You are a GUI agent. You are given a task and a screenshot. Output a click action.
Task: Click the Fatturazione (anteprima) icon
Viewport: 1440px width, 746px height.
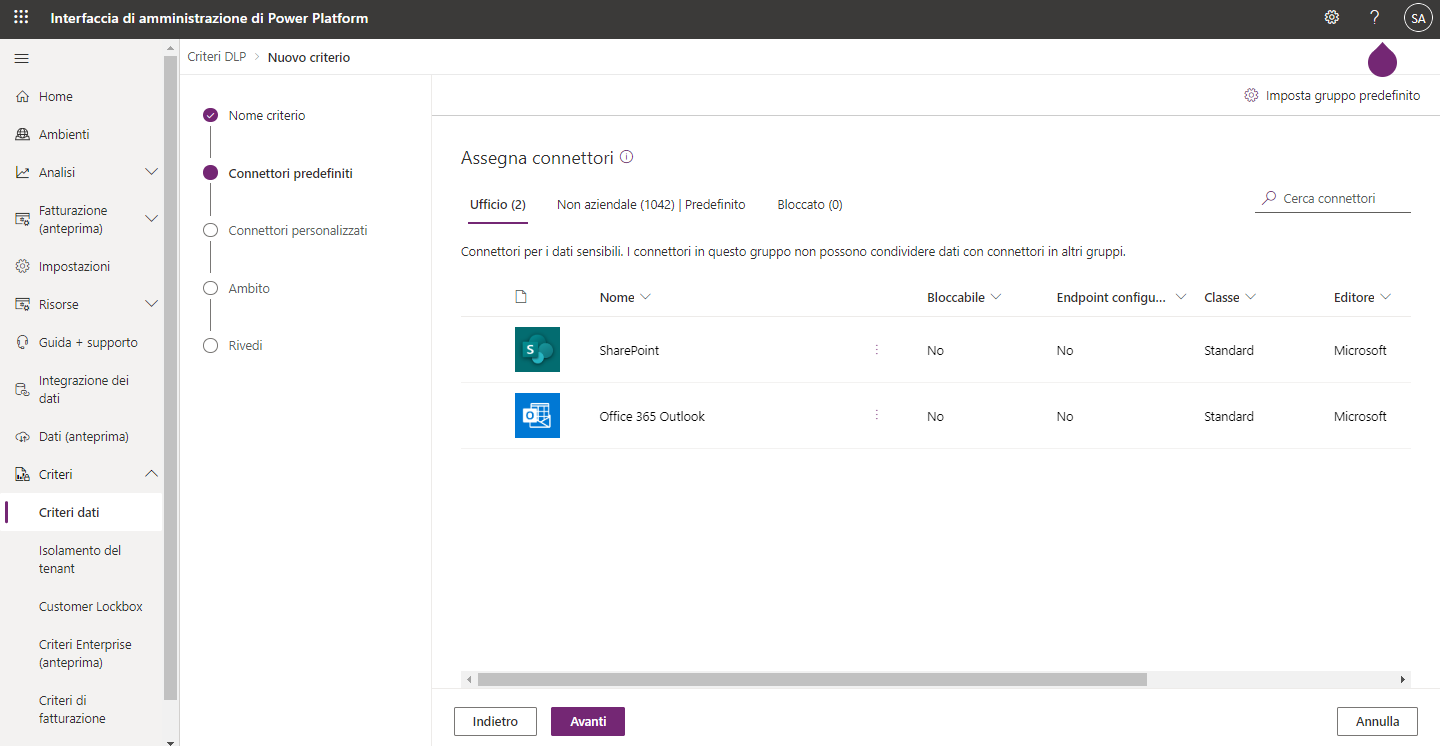click(22, 219)
